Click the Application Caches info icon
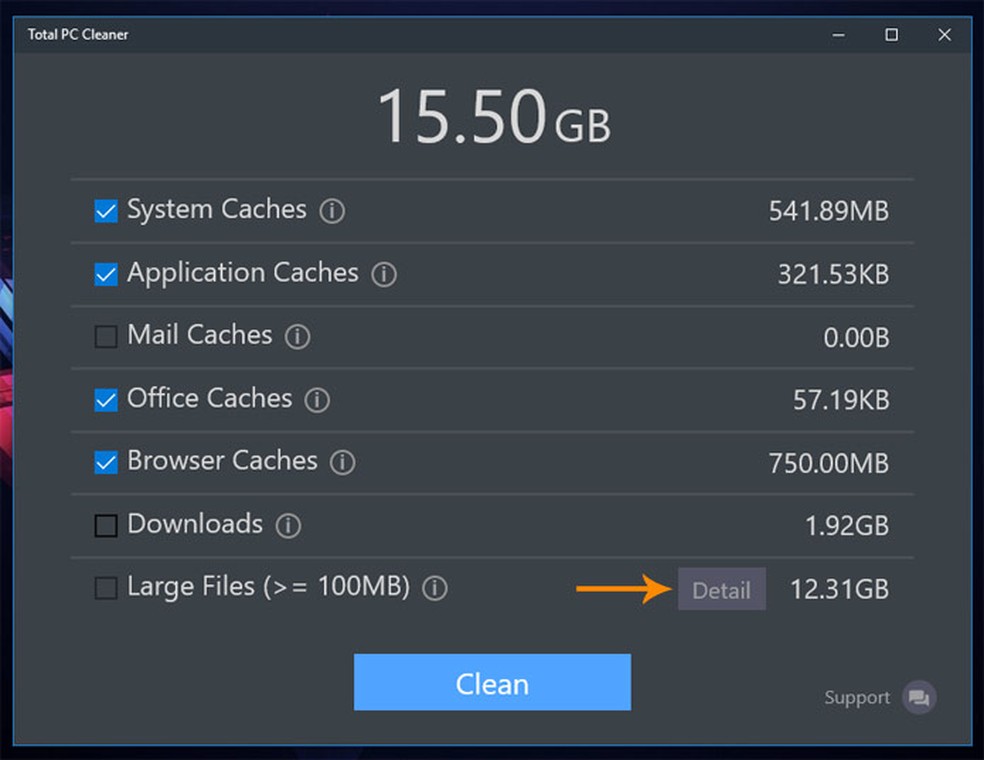 pos(384,274)
